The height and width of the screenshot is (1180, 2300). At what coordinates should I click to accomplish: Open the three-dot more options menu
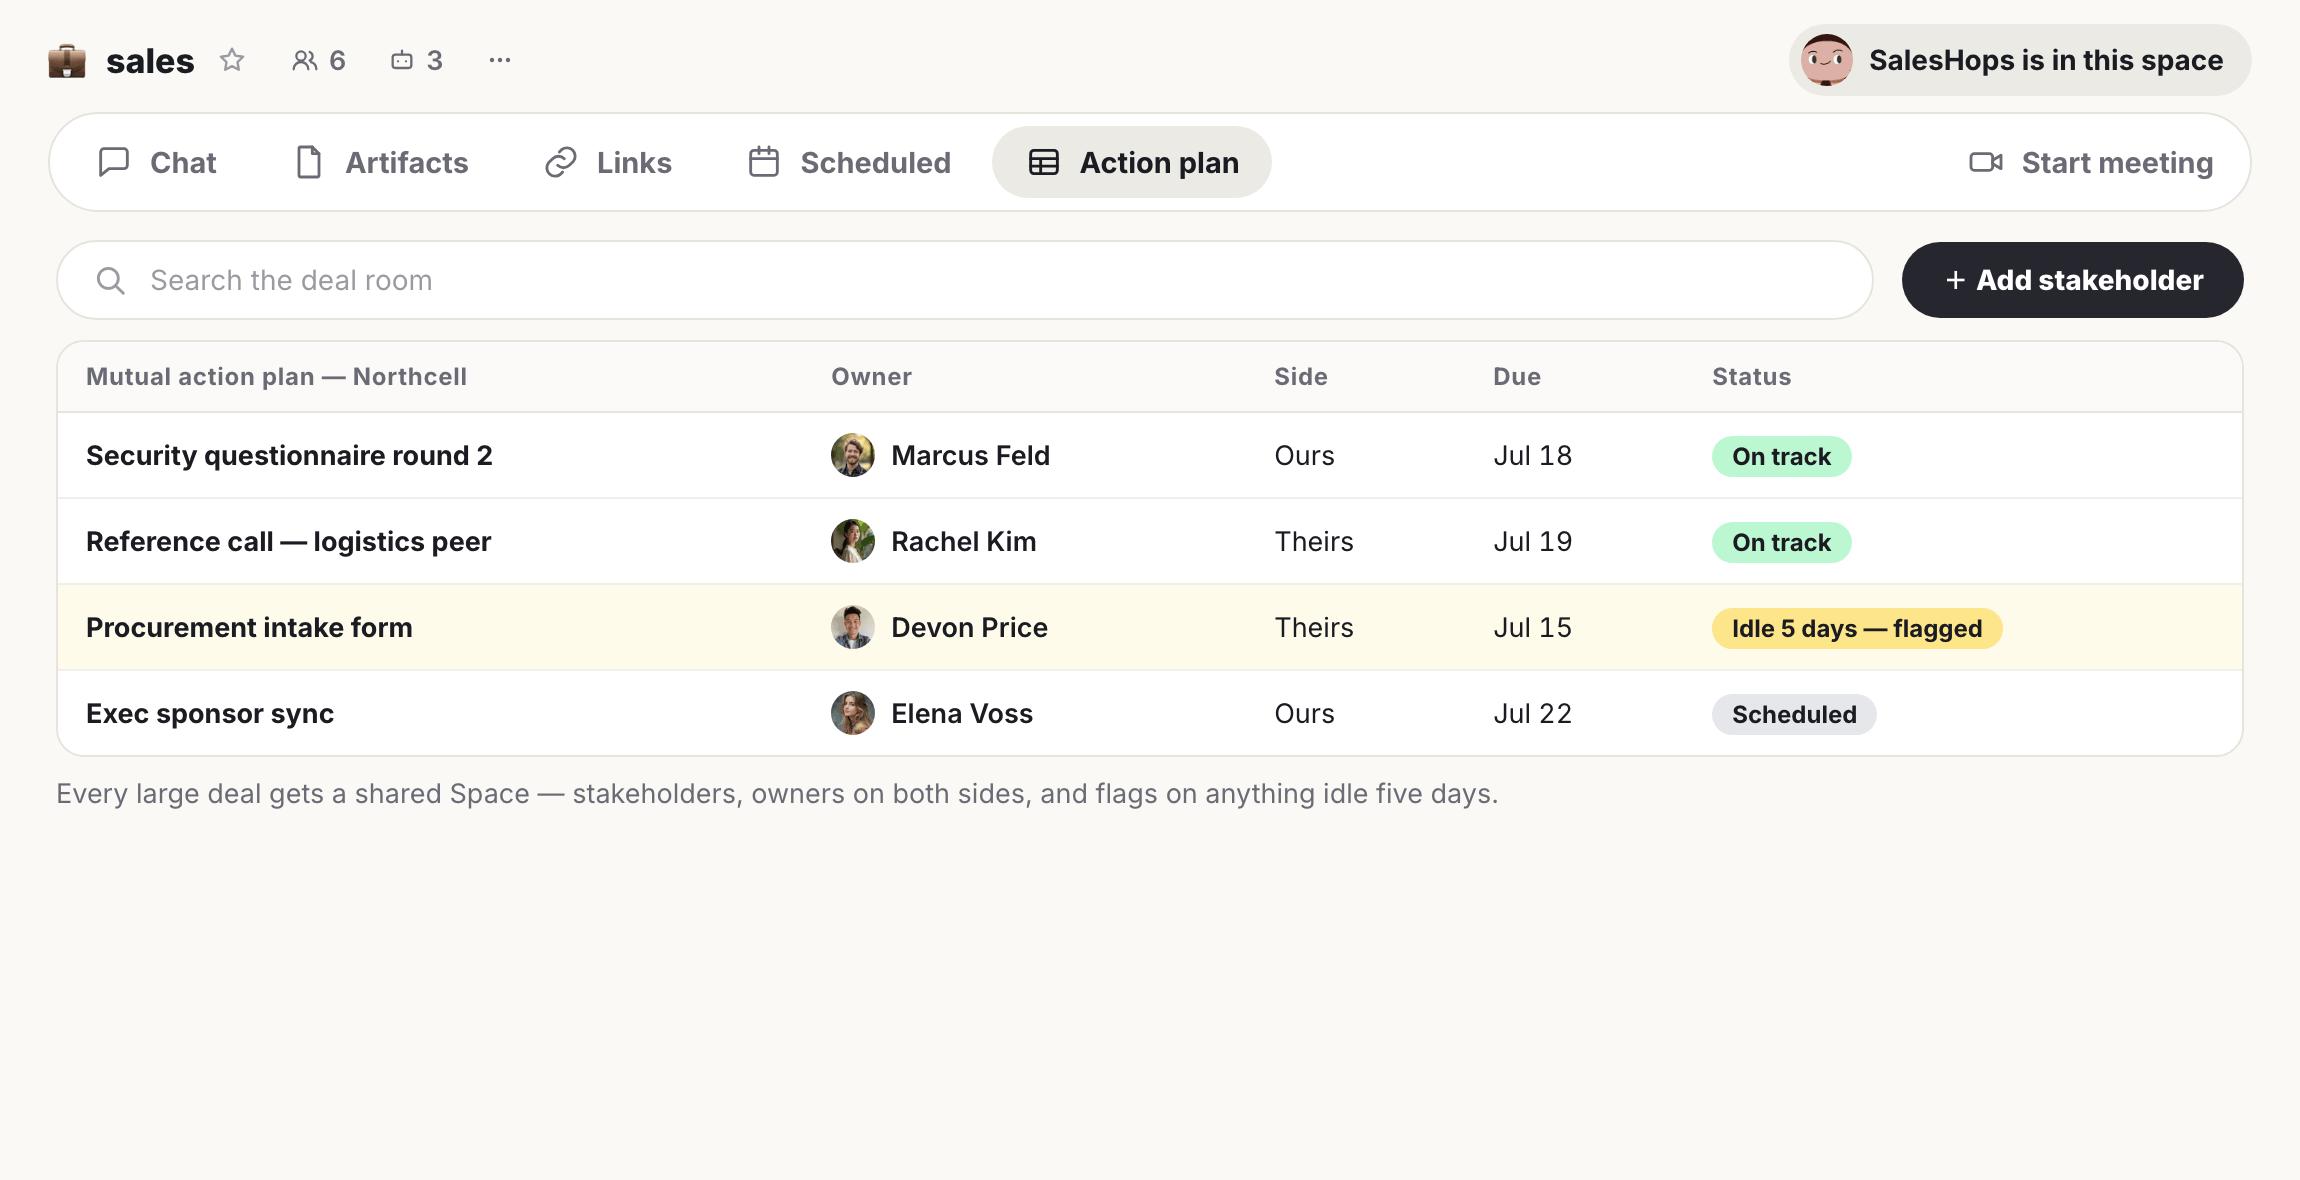(500, 60)
